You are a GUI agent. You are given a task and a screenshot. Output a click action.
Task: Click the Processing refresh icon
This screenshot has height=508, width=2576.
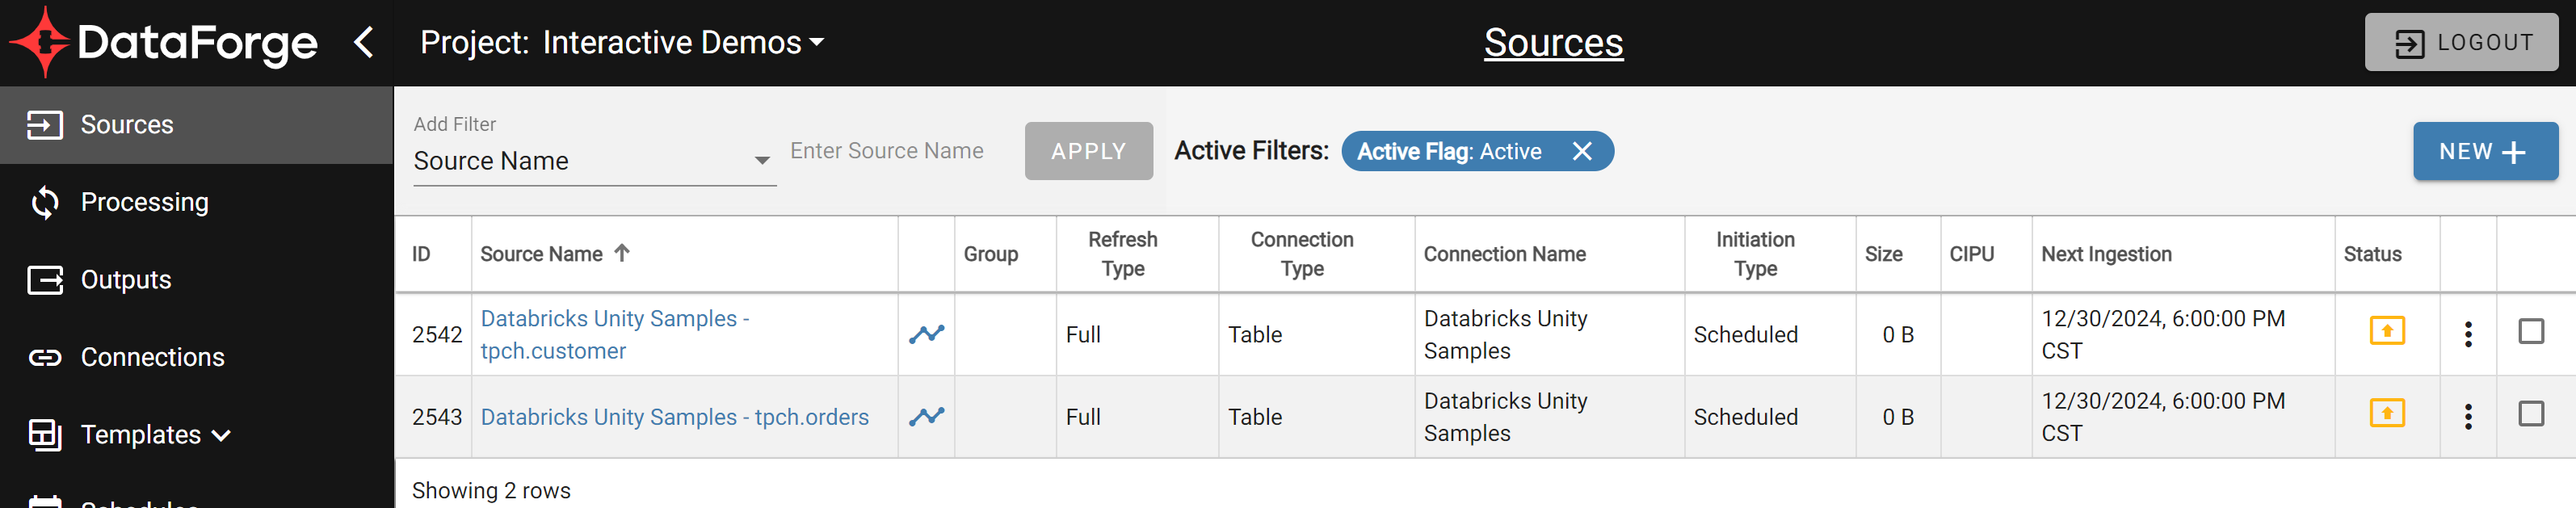click(45, 202)
